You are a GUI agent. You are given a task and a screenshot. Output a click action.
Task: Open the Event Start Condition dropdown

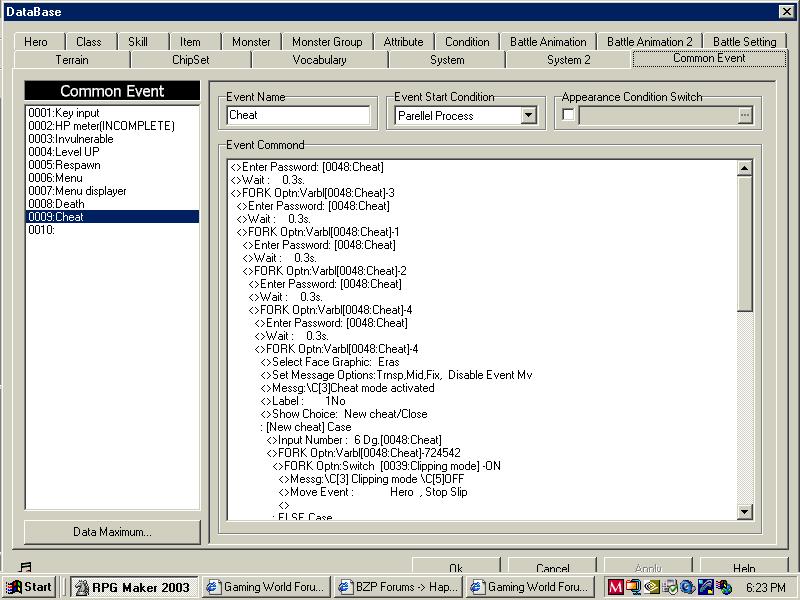pyautogui.click(x=529, y=116)
